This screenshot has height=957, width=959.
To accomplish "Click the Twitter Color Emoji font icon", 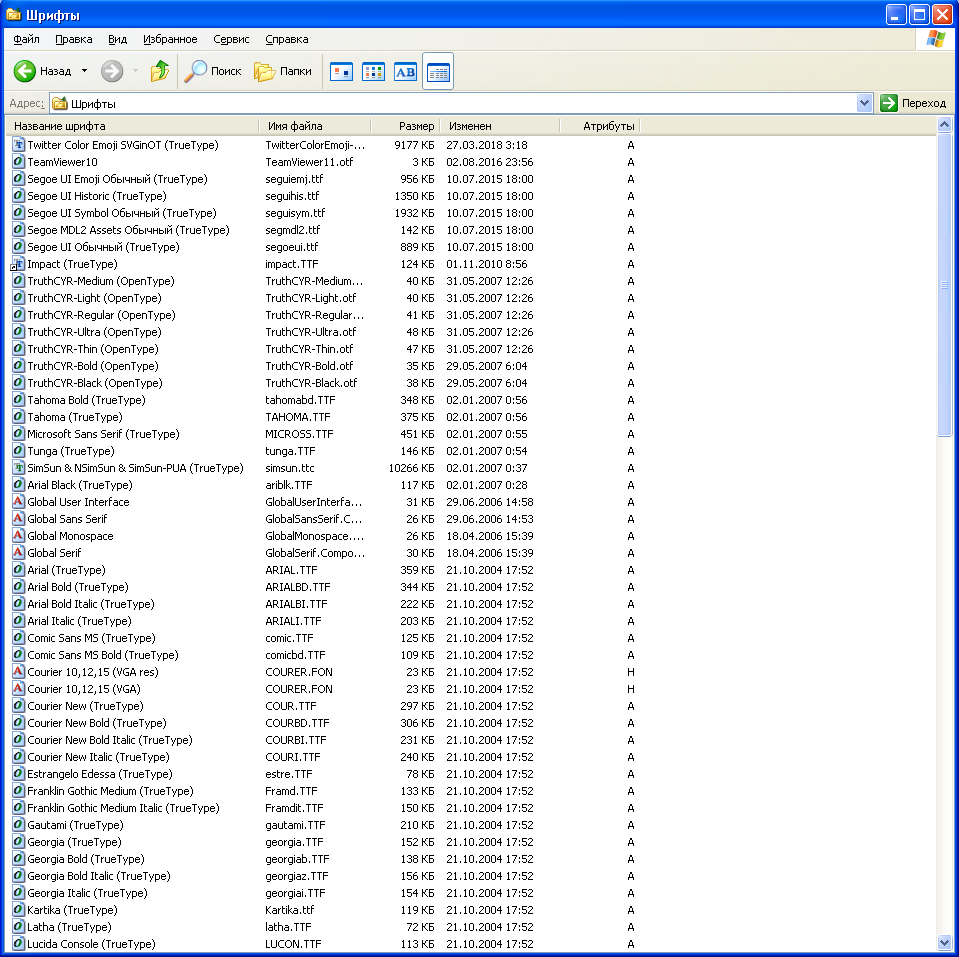I will click(18, 145).
